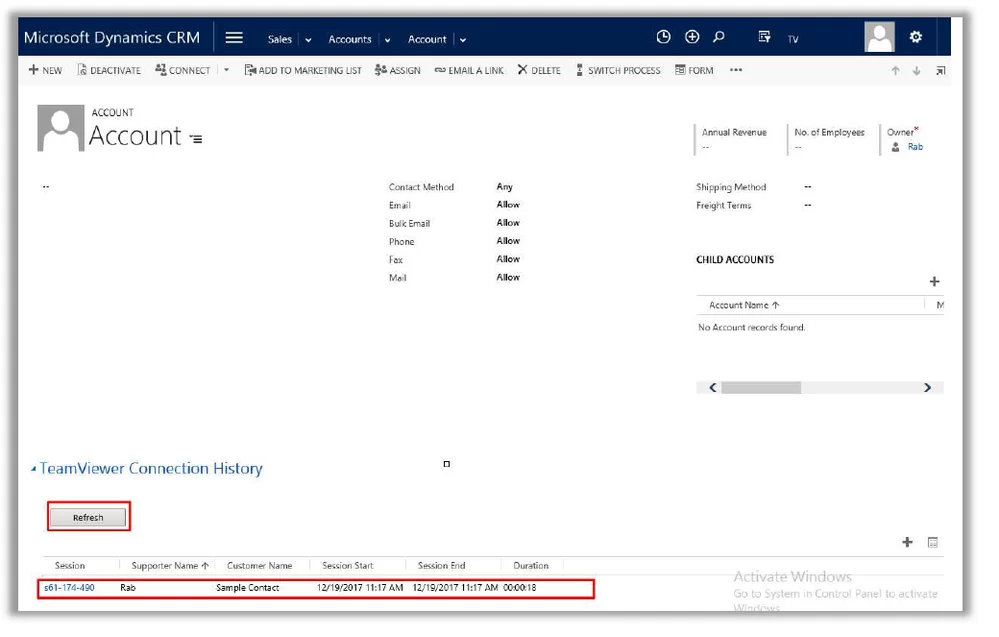
Task: Open Quick Create with the plus icon
Action: 692,37
